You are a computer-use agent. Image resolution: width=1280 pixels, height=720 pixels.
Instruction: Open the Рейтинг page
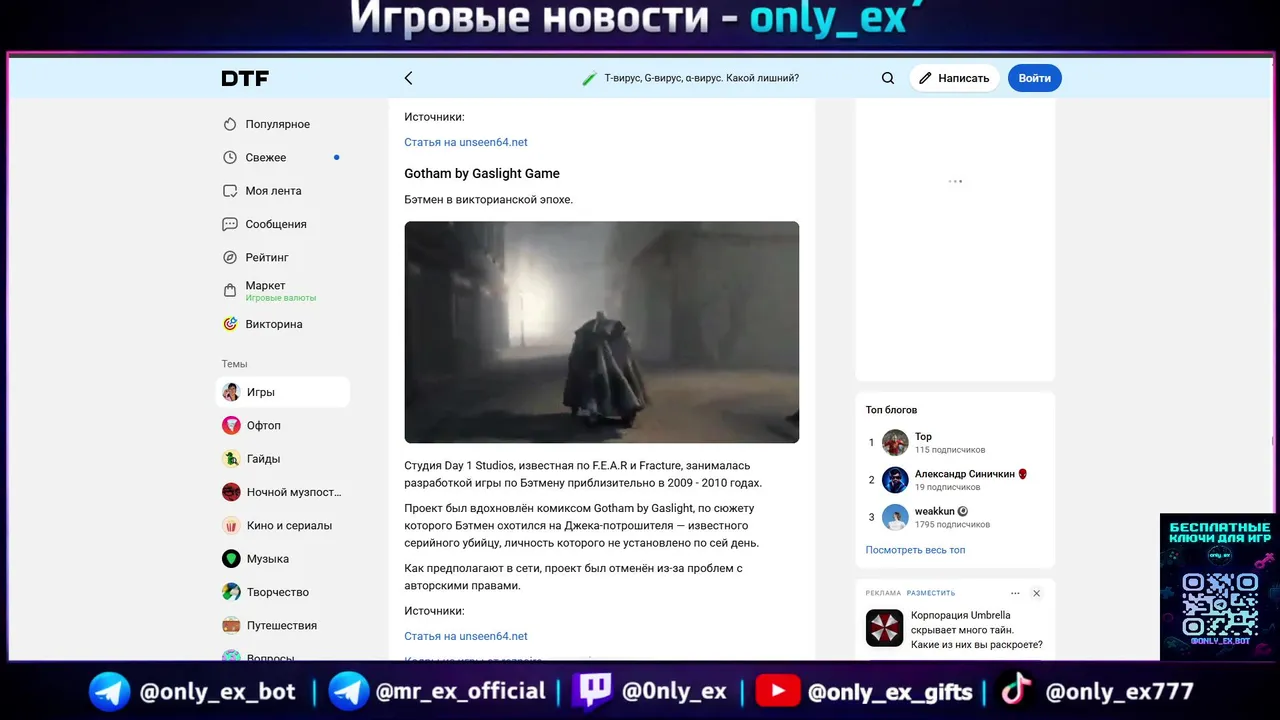click(267, 257)
